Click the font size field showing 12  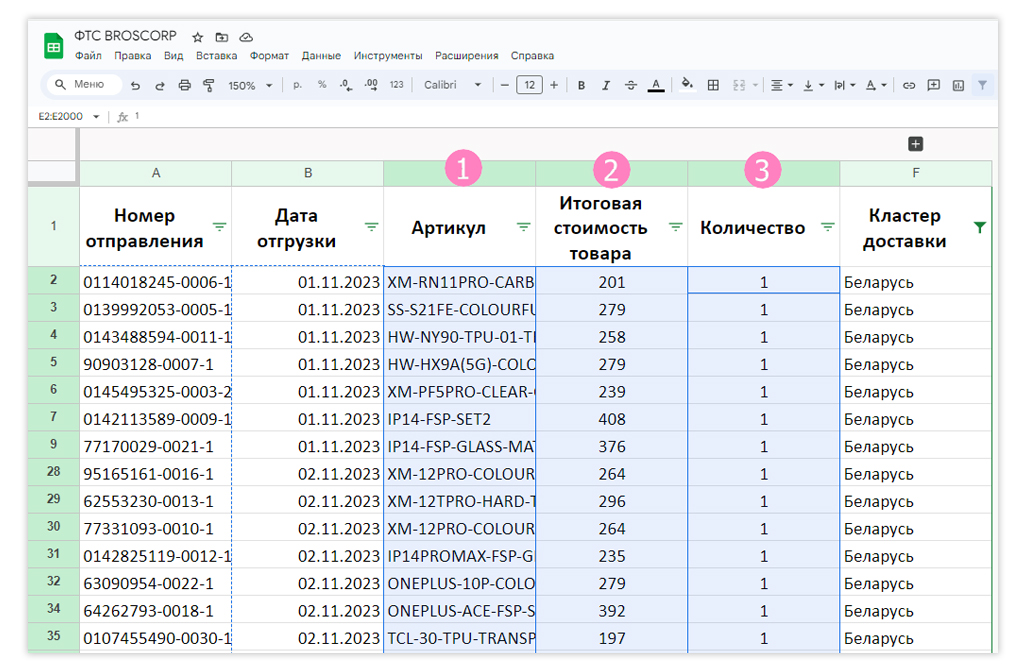pyautogui.click(x=529, y=85)
